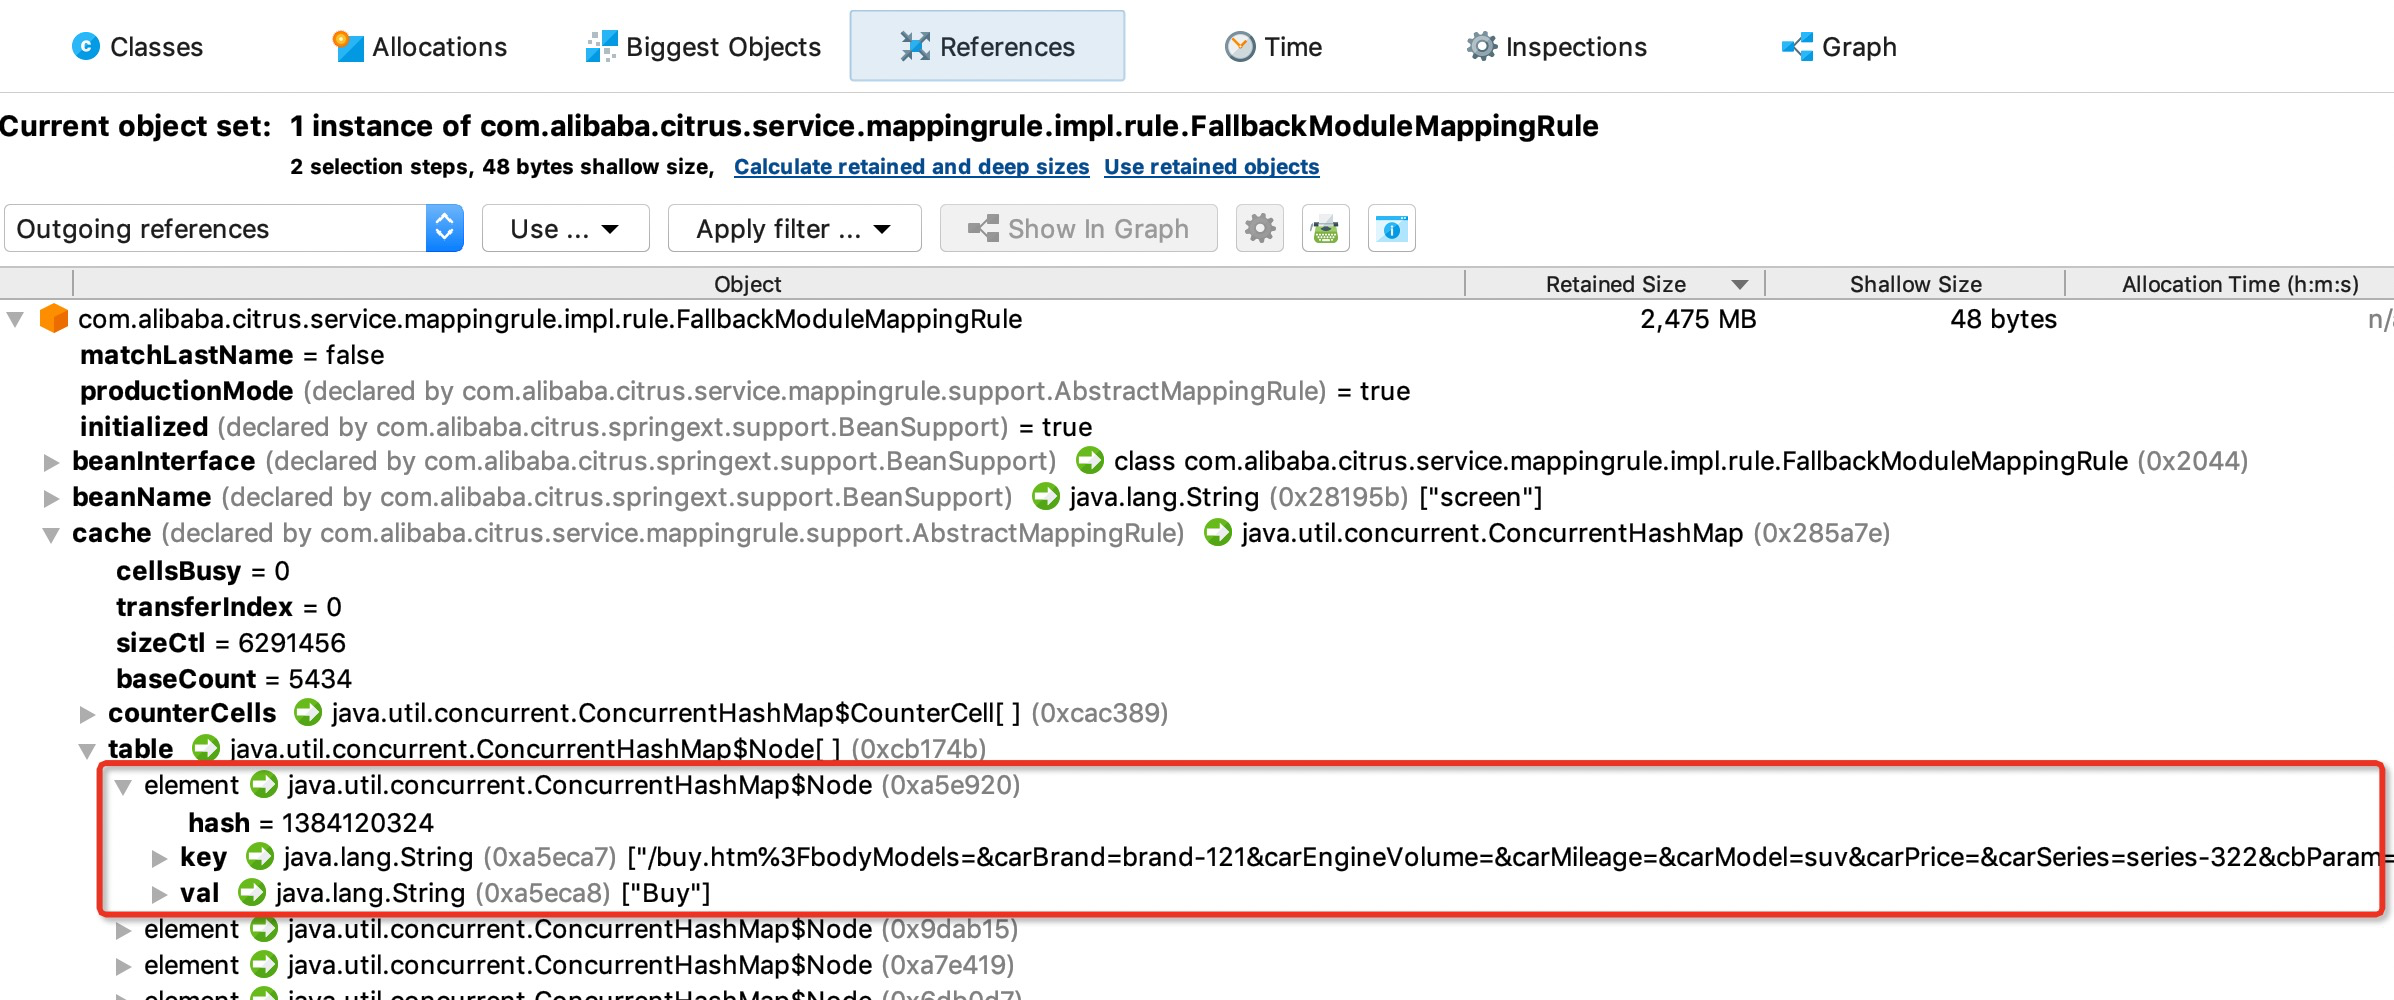Click the Inspections gear icon
Viewport: 2394px width, 1000px height.
[x=1481, y=46]
